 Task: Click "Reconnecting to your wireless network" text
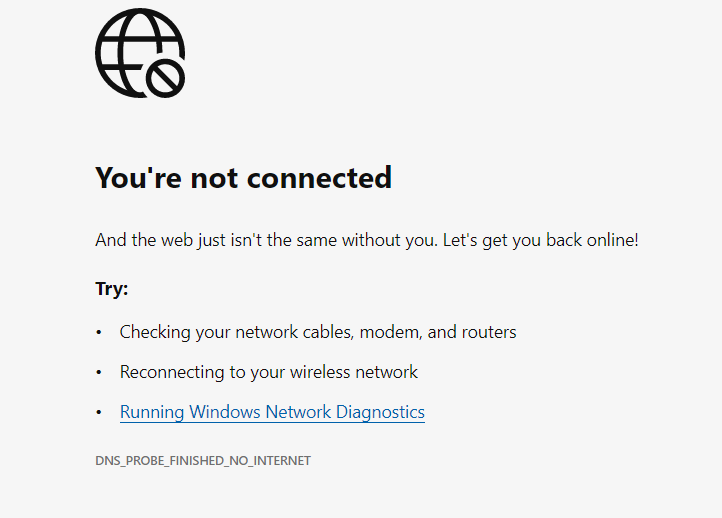point(269,372)
